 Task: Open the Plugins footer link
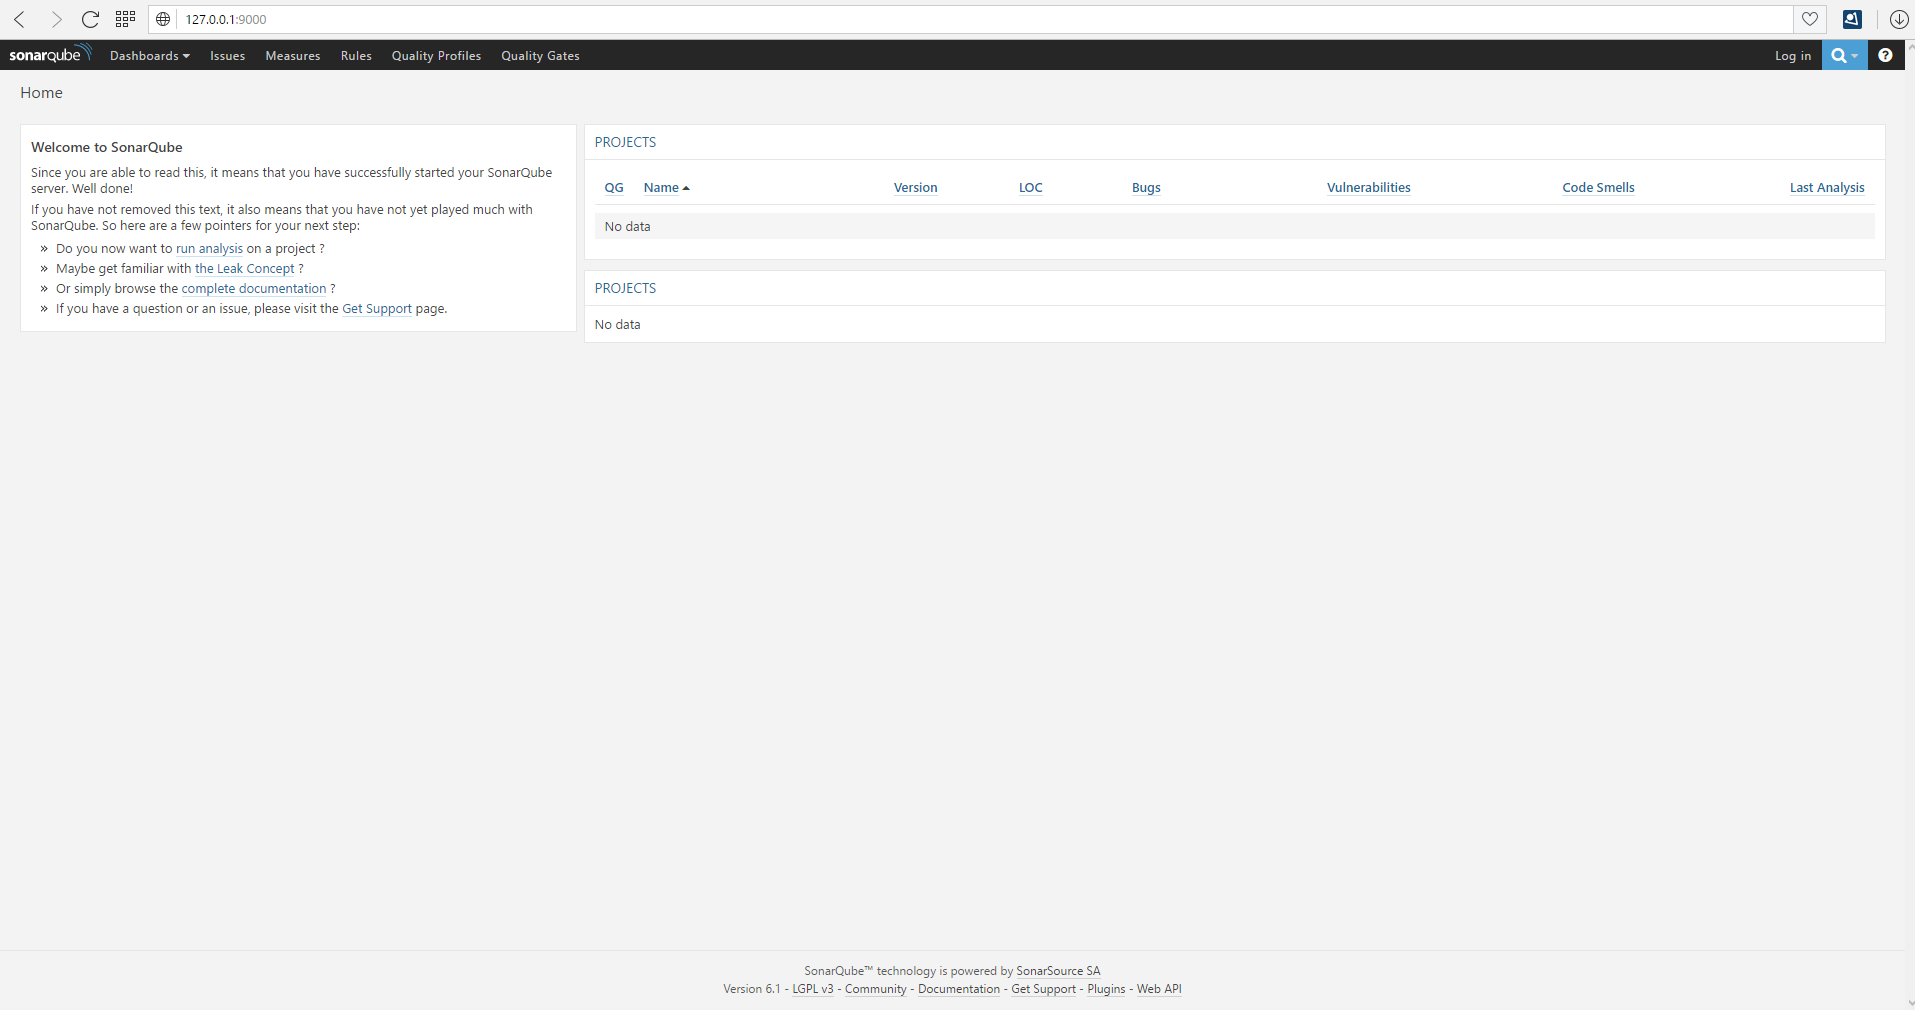pyautogui.click(x=1106, y=989)
